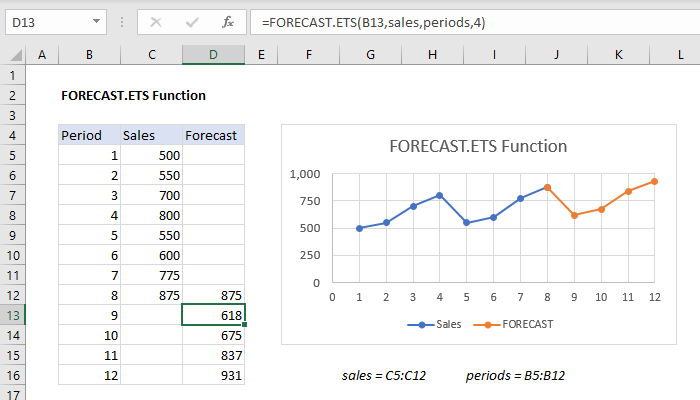Screen dimensions: 700x400
Task: Open the Name Box dropdown arrow
Action: coord(96,21)
